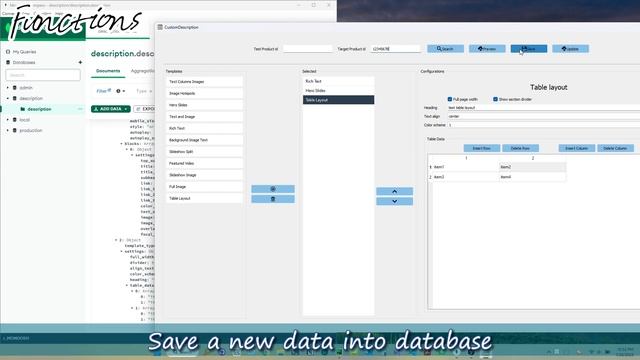The image size is (640, 360).
Task: Expand the admin database in Compass
Action: (8, 88)
